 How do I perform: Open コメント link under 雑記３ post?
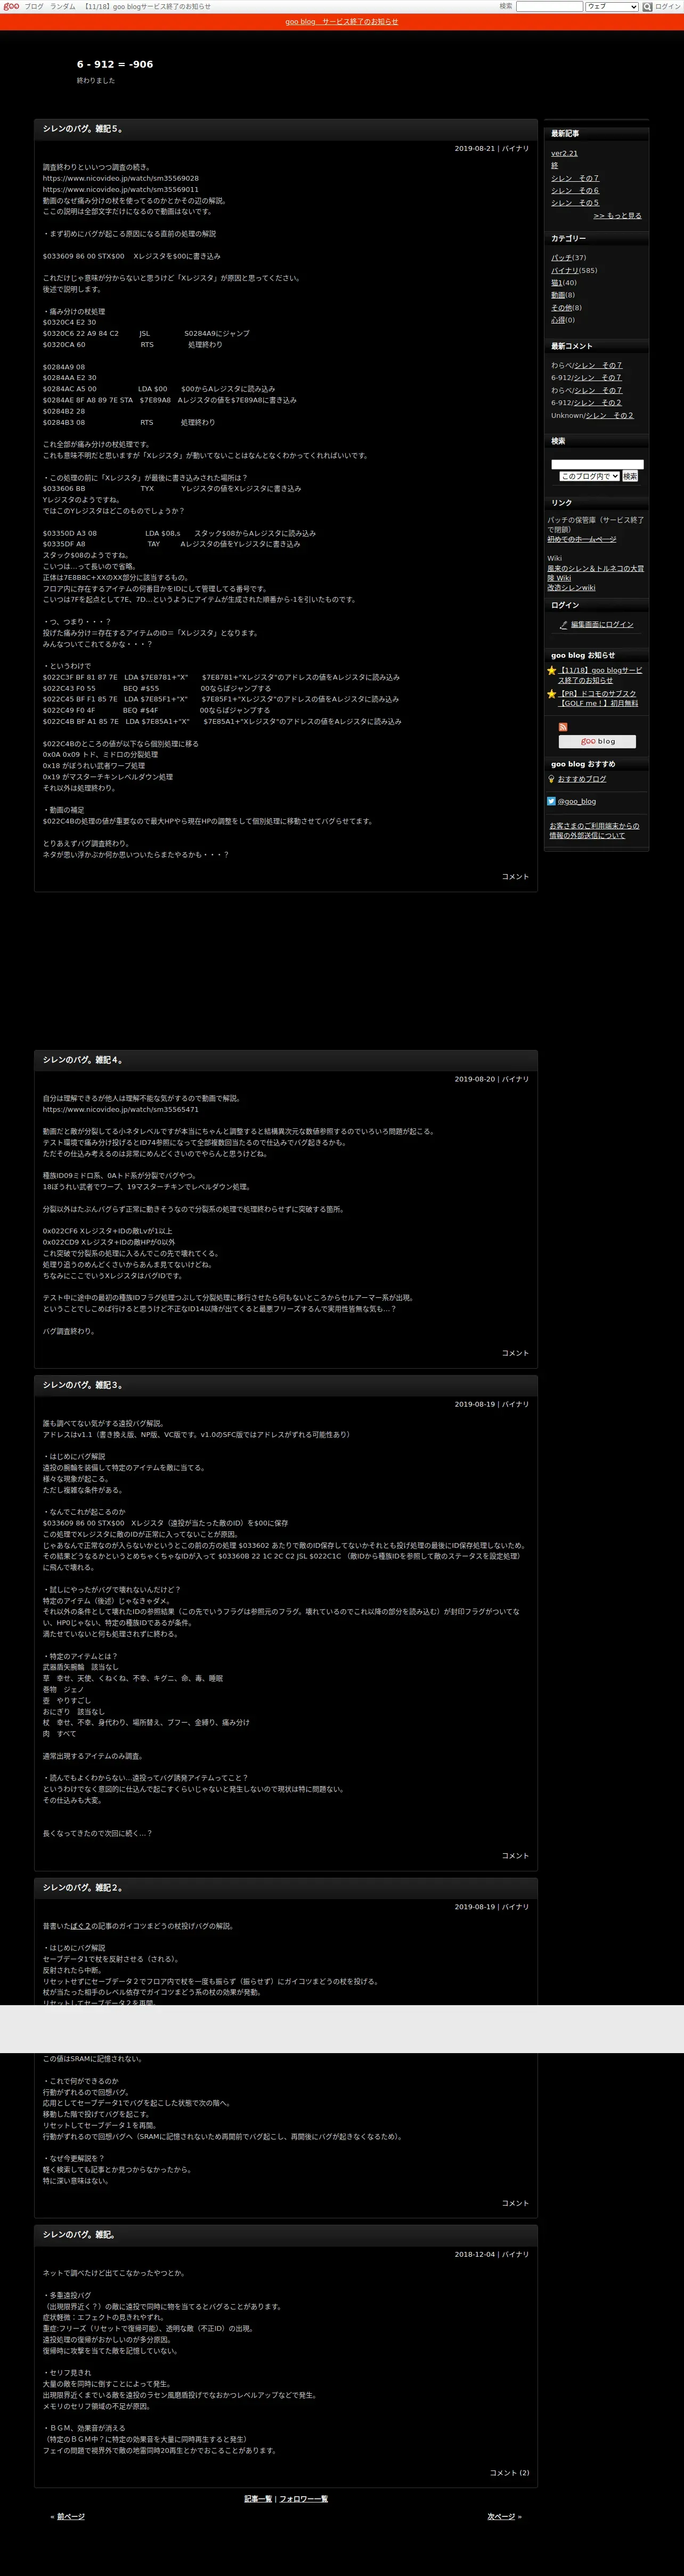click(x=515, y=1855)
